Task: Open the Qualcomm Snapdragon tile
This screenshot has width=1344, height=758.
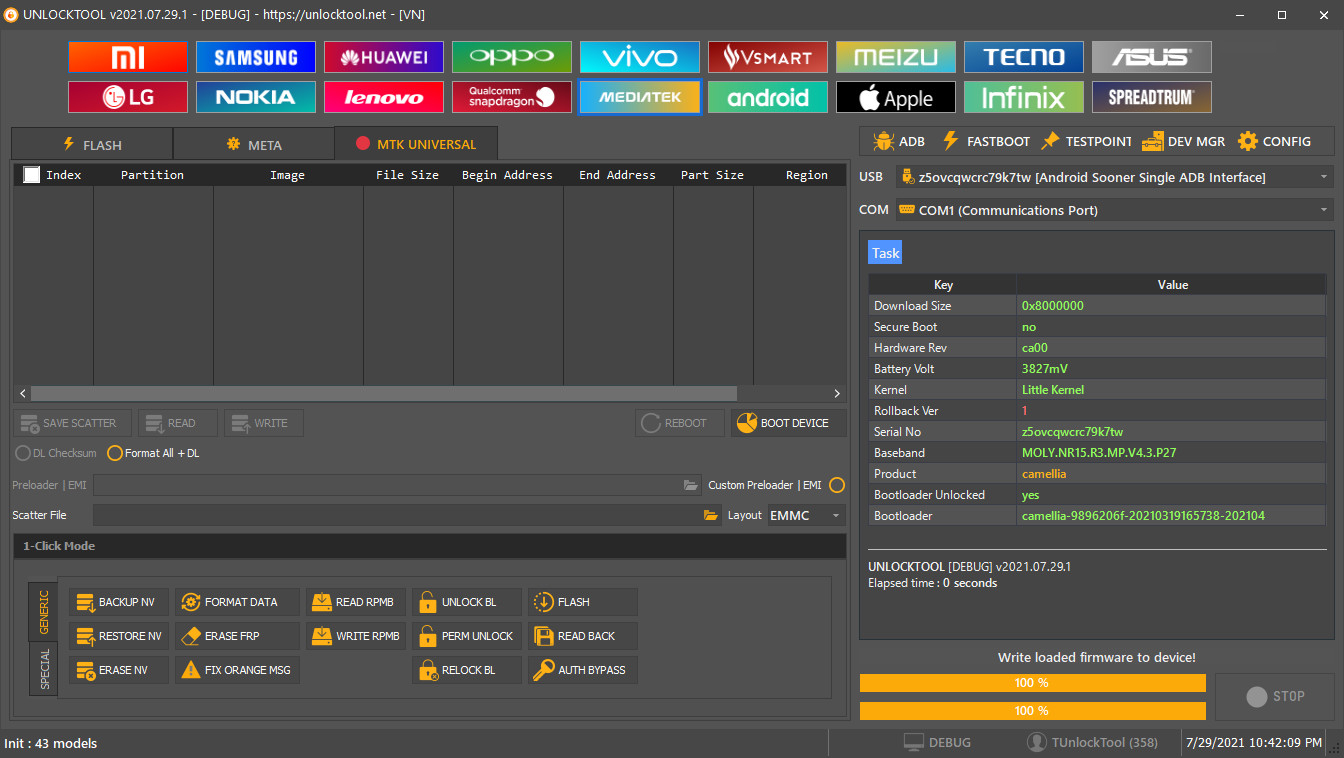Action: tap(512, 97)
